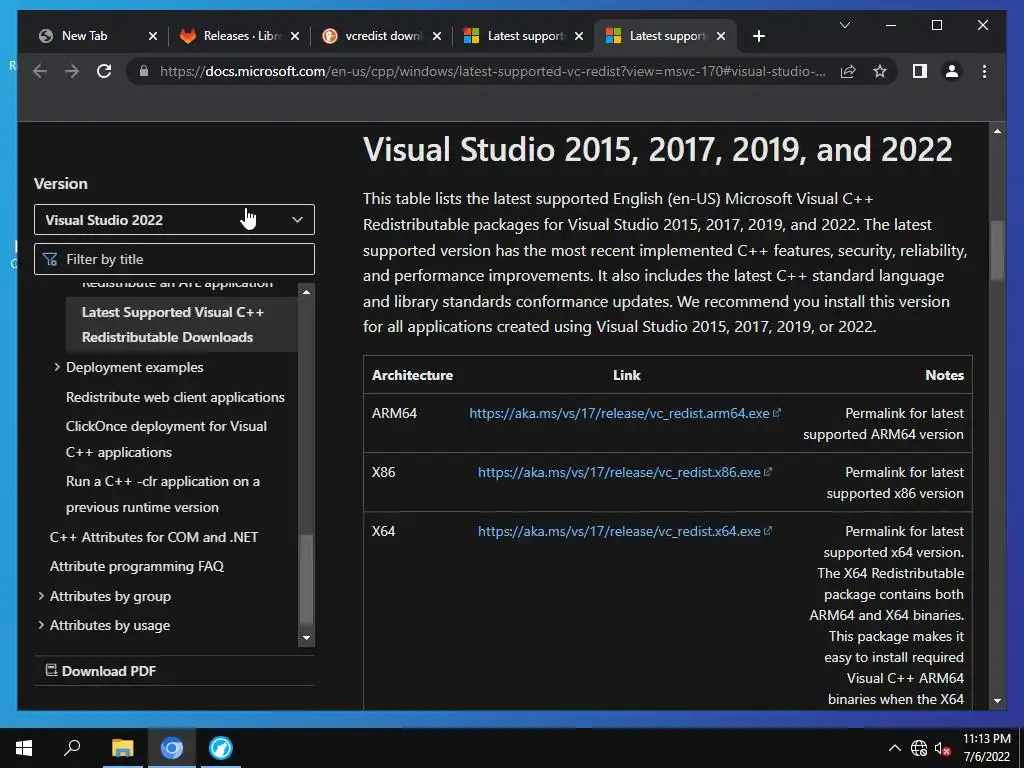Click the page scrollbar down arrow
The width and height of the screenshot is (1024, 768).
tap(997, 701)
